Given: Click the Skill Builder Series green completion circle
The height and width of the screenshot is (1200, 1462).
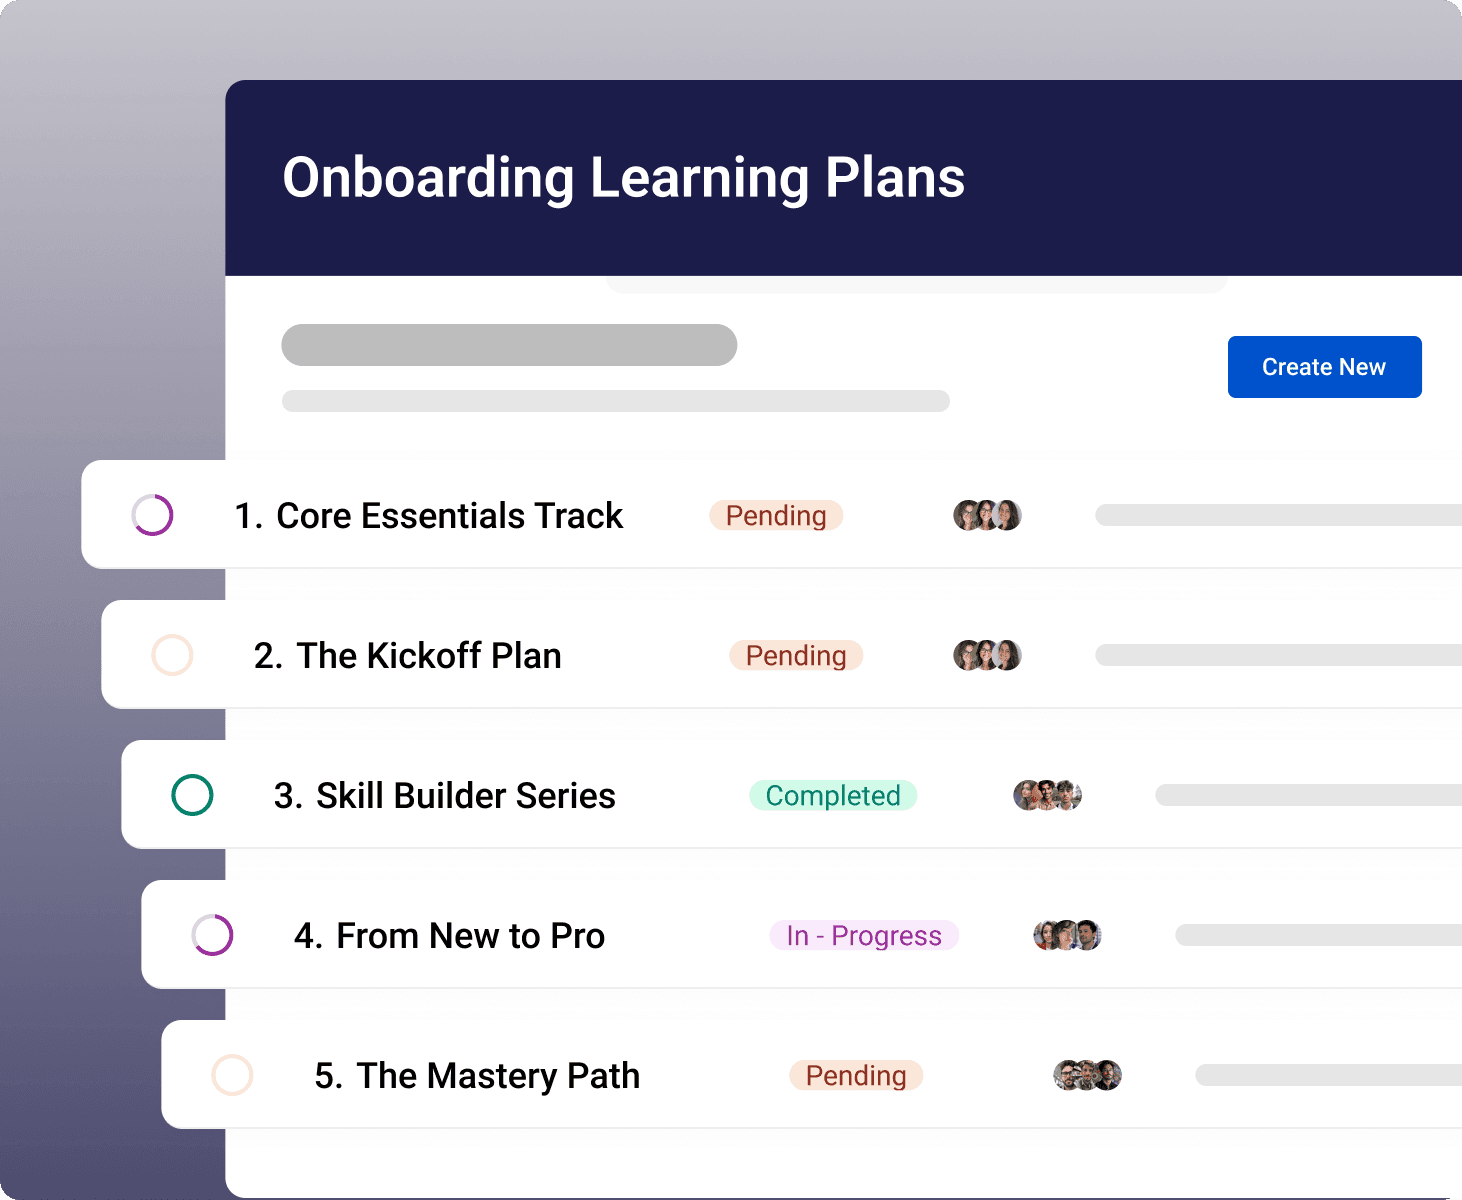Looking at the screenshot, I should point(192,795).
